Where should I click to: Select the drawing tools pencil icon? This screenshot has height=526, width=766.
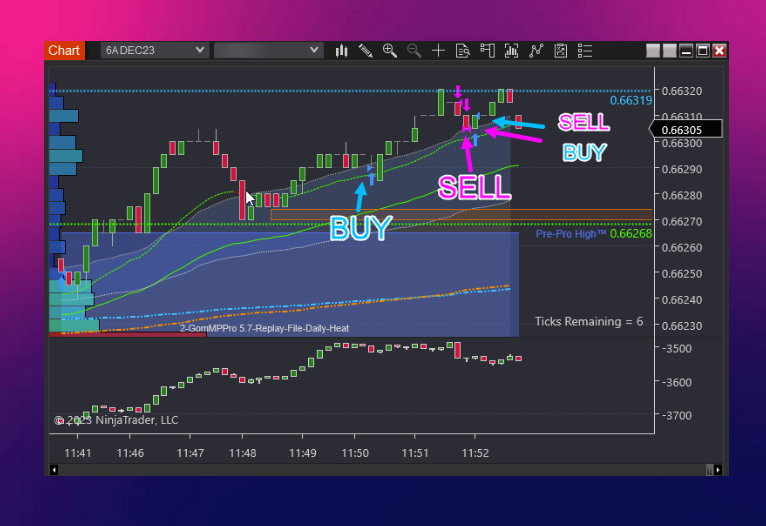(366, 50)
